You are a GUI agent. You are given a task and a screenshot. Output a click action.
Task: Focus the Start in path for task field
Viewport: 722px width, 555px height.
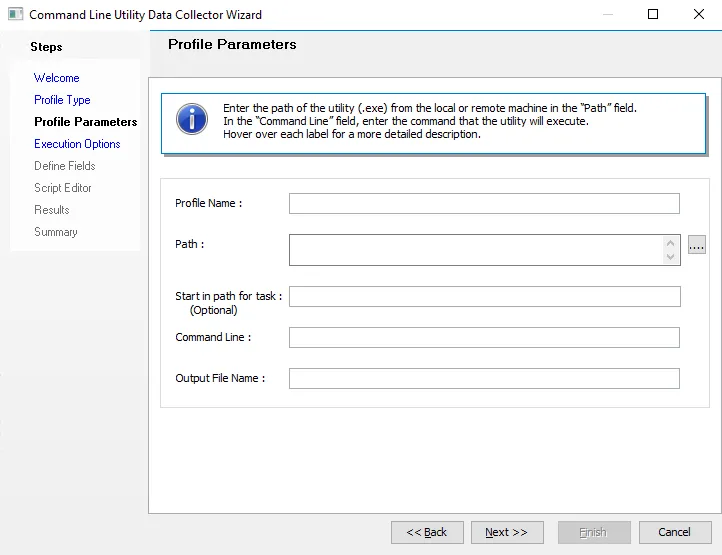pyautogui.click(x=485, y=297)
